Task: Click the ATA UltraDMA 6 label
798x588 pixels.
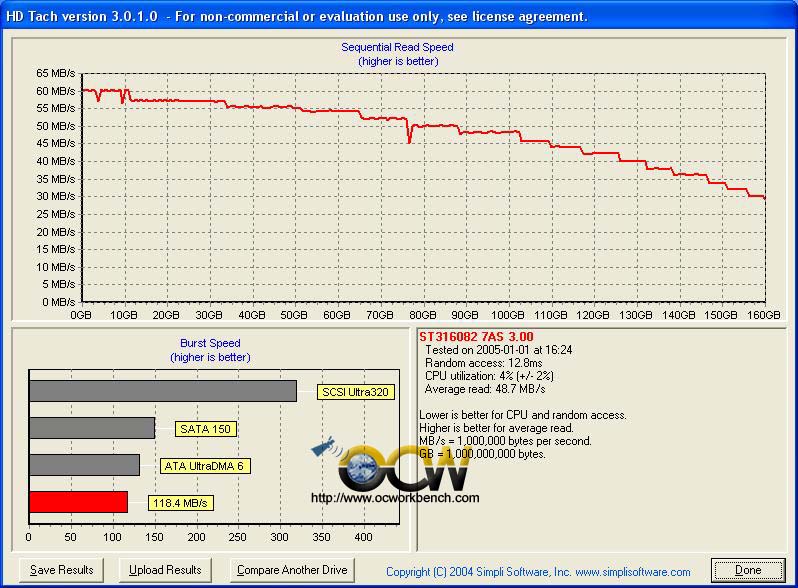Action: pos(205,466)
